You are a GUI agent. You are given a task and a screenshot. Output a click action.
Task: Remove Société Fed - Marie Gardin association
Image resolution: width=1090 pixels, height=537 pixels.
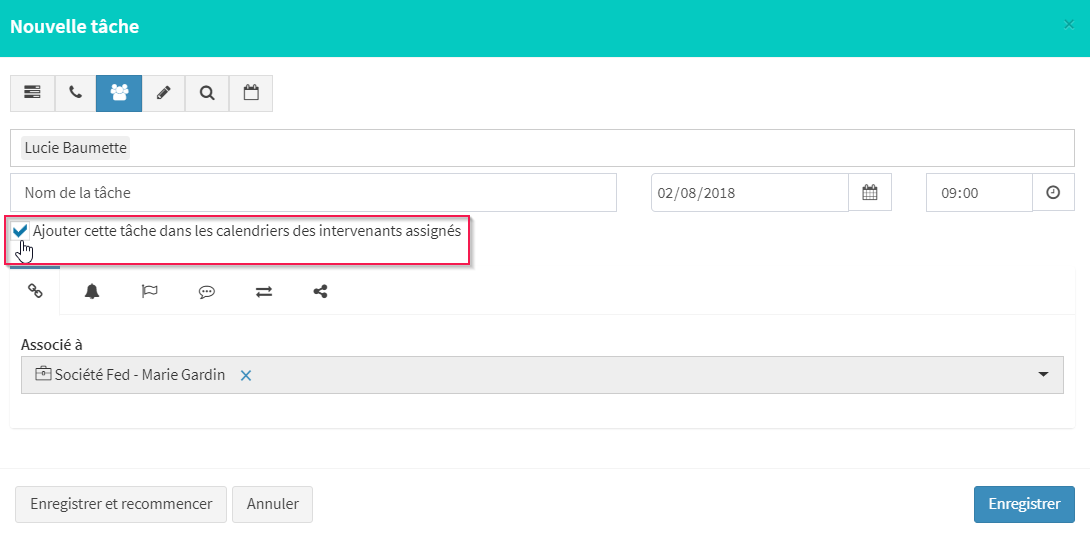tap(245, 376)
